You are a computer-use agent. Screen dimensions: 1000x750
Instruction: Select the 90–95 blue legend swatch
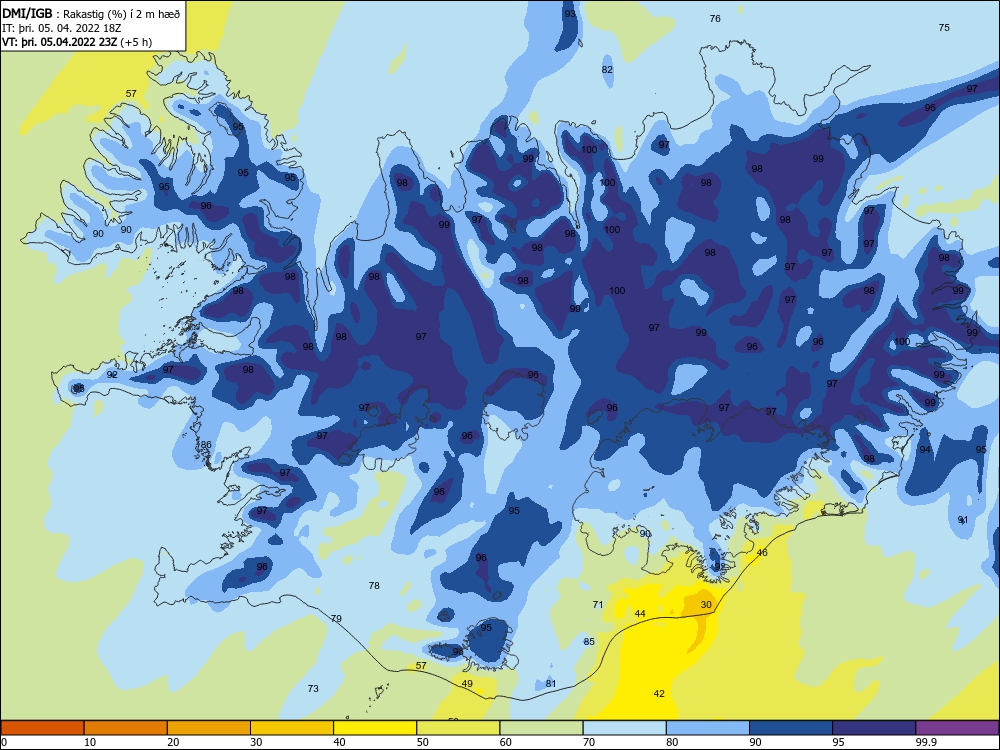click(791, 728)
